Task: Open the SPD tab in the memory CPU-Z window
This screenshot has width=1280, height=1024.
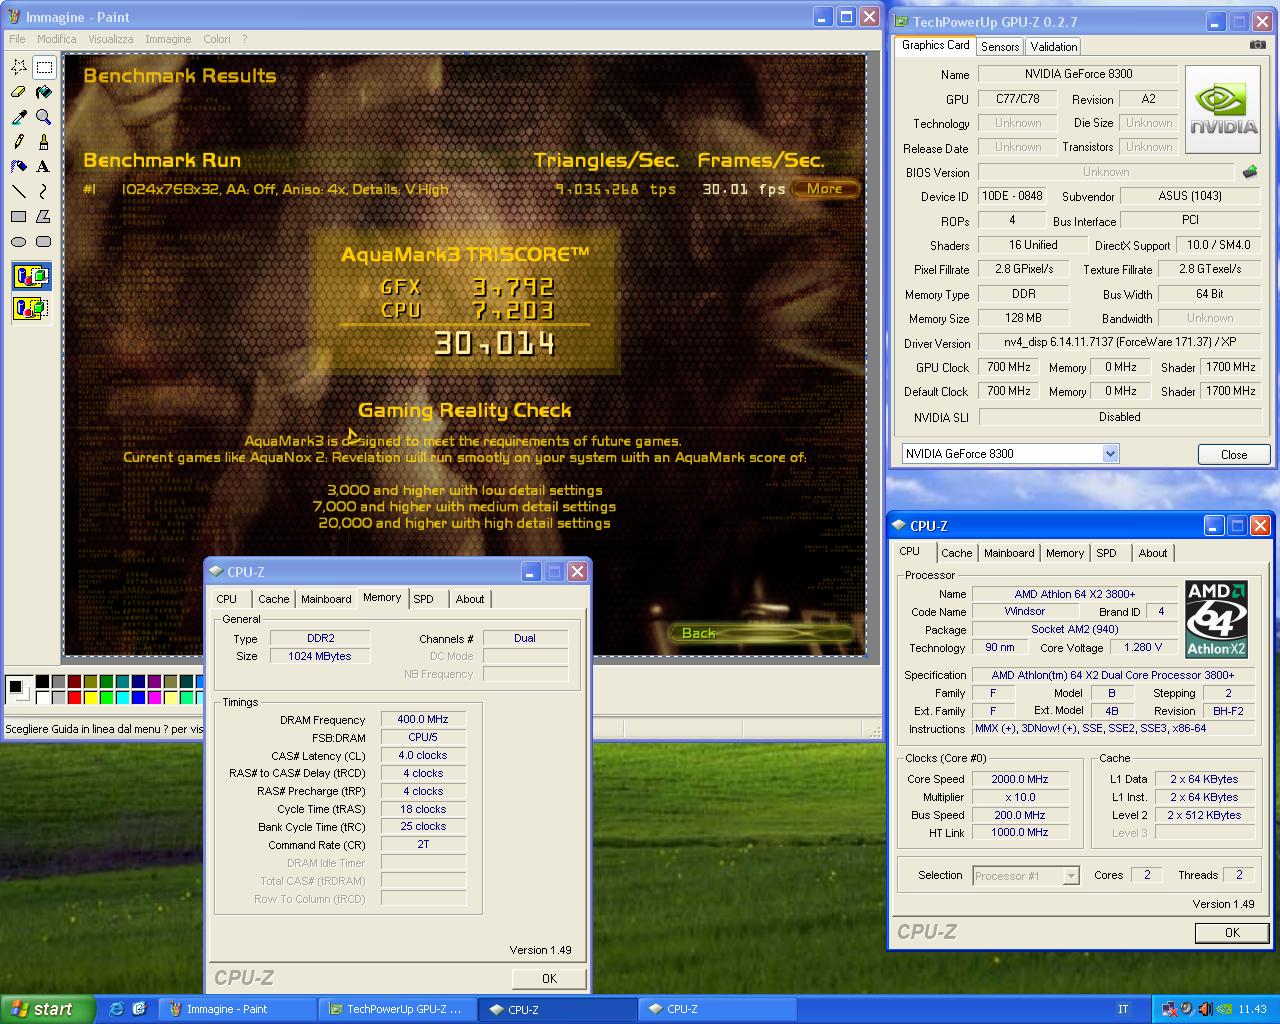Action: coord(424,599)
